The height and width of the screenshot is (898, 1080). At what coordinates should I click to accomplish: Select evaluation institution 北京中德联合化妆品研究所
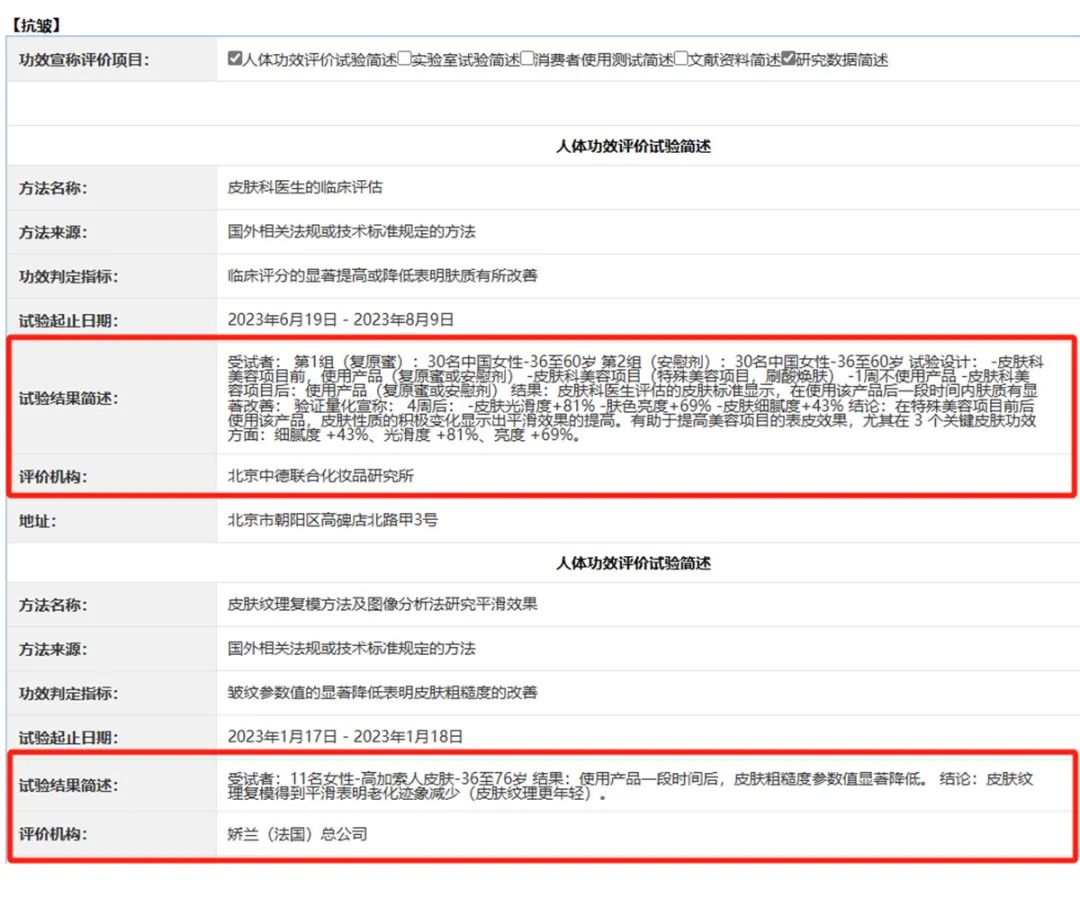tap(321, 476)
